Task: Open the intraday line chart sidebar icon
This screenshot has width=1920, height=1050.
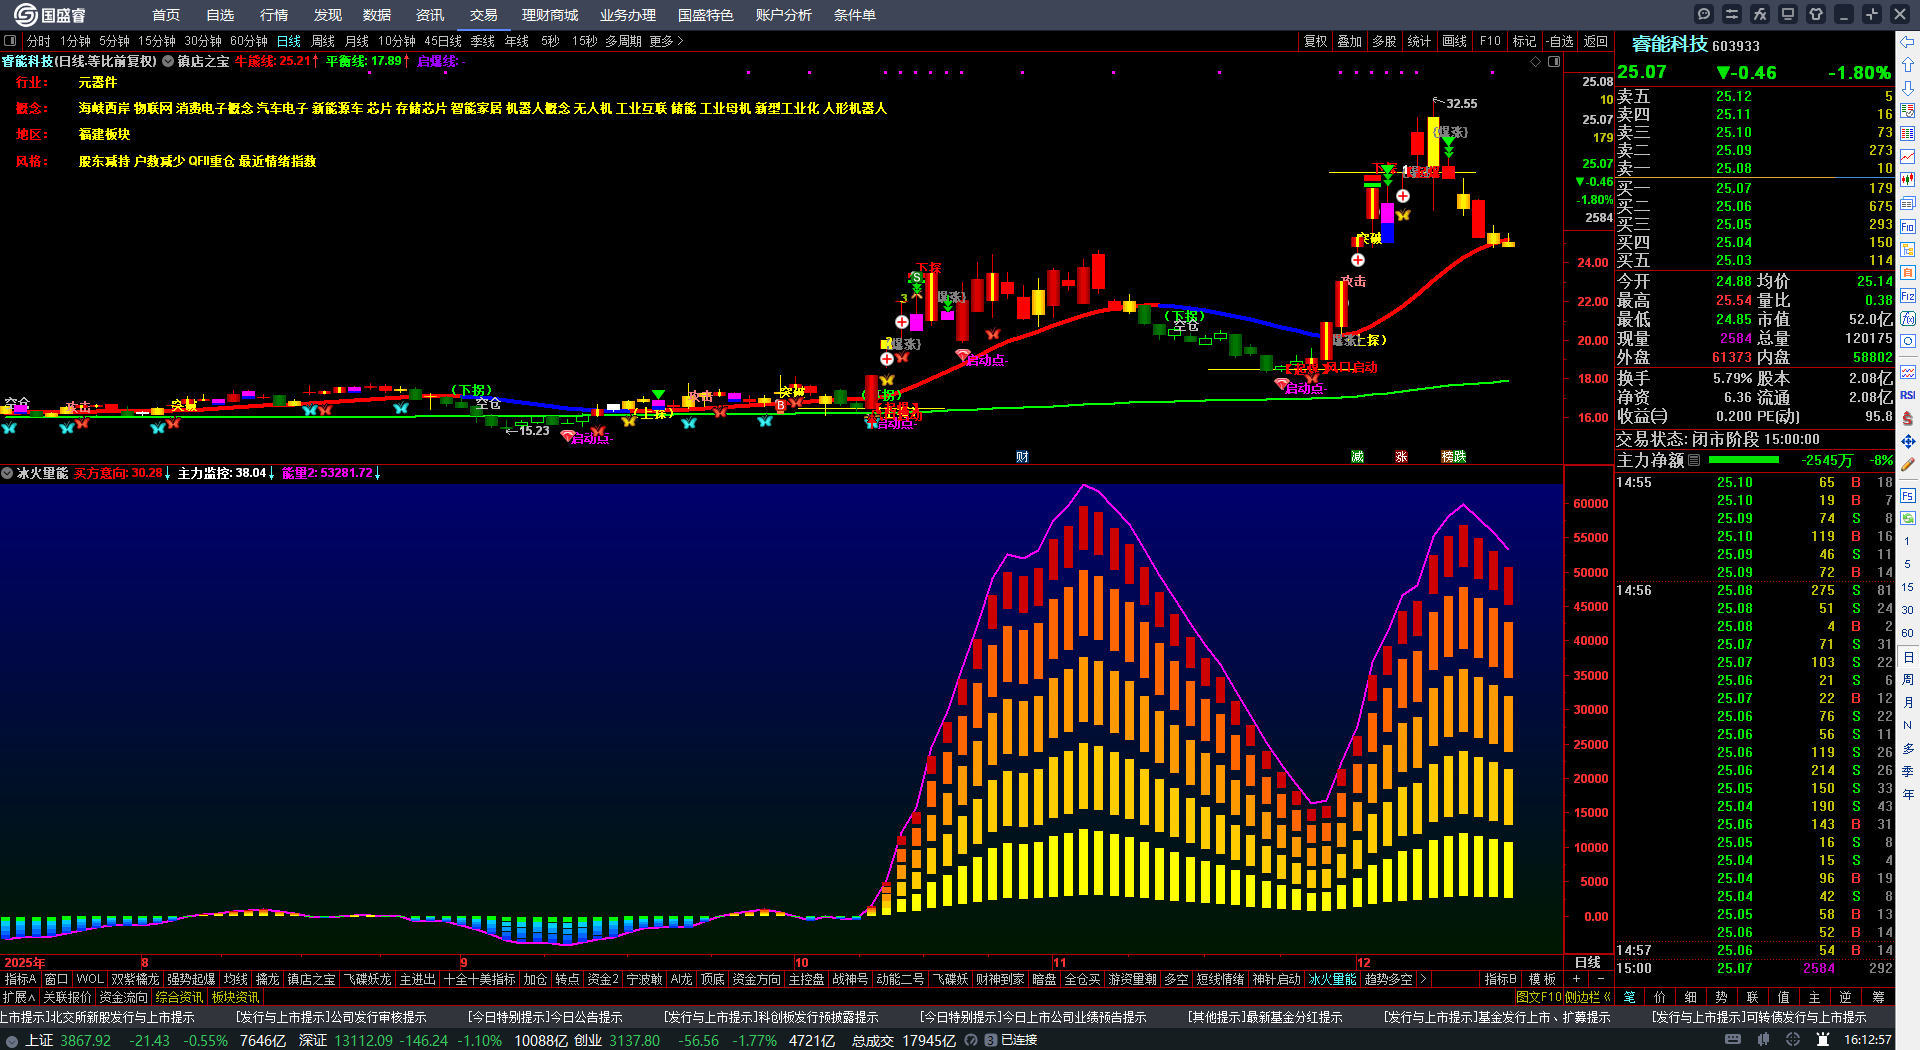Action: click(1908, 157)
